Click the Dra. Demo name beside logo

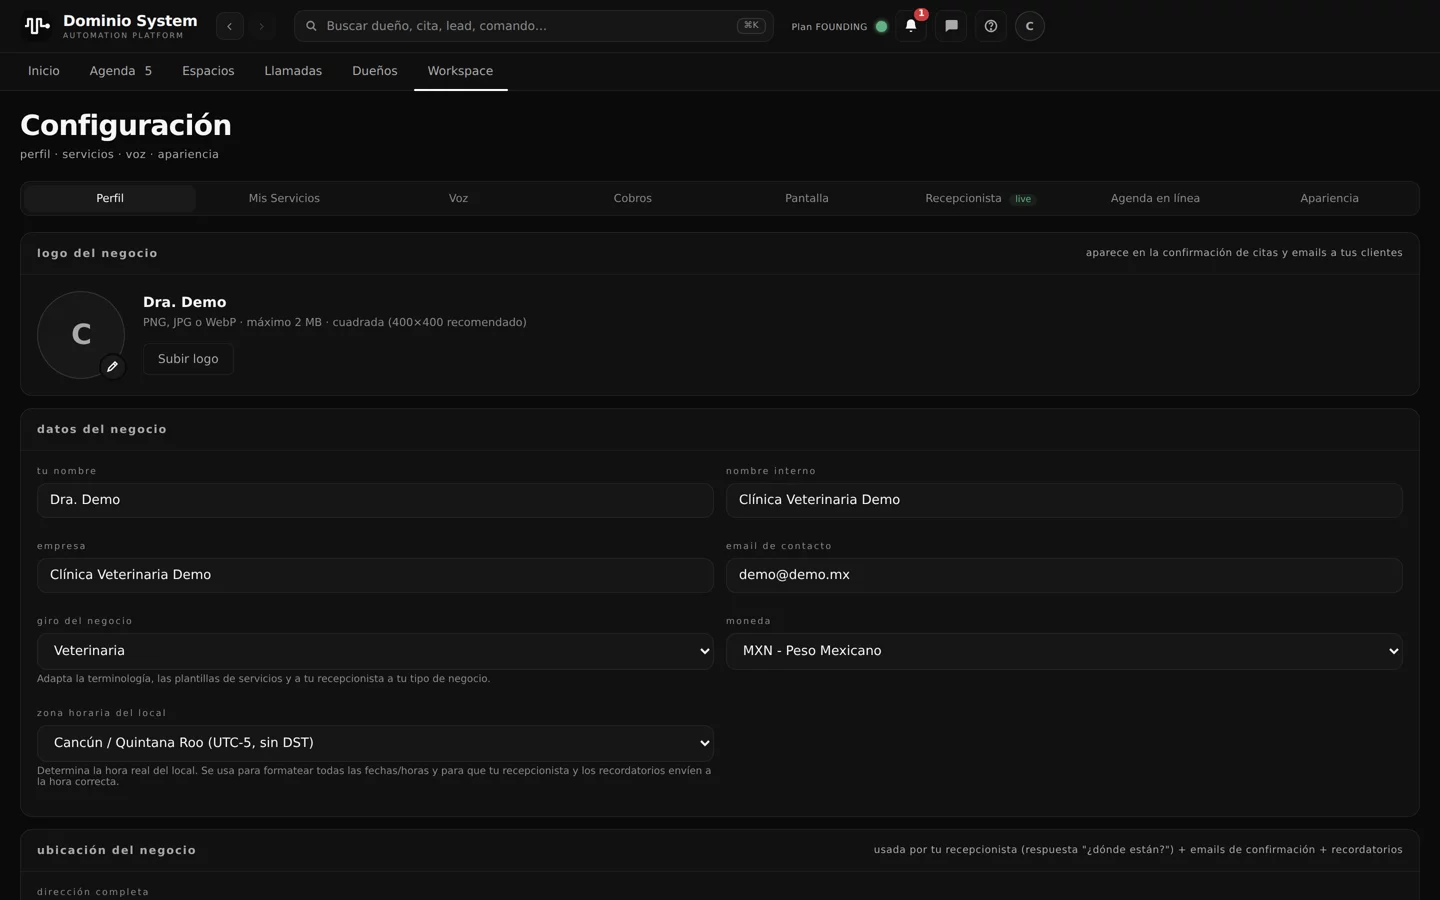185,302
